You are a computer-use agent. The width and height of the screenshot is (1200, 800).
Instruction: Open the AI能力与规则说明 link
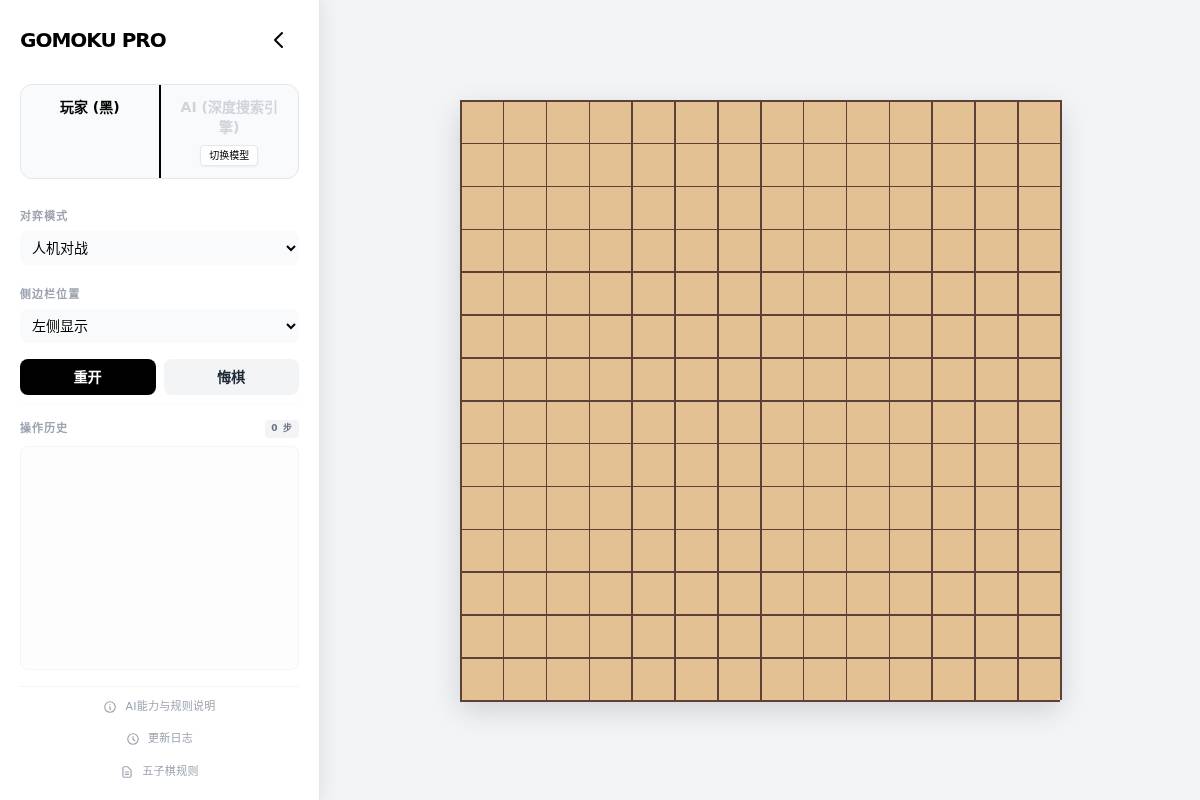(170, 706)
